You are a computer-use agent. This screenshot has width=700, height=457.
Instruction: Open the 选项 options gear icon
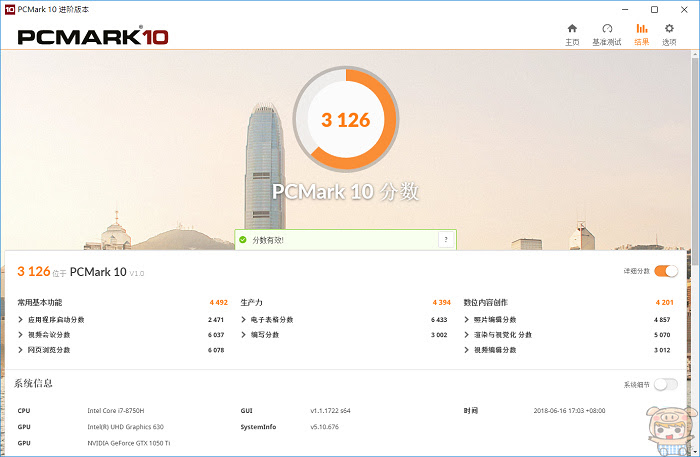tap(669, 29)
